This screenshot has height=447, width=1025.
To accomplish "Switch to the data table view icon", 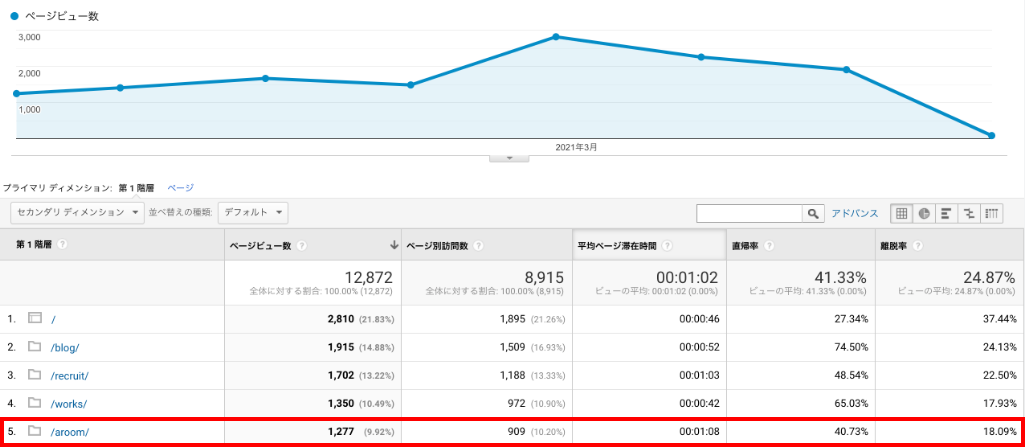I will click(x=902, y=213).
